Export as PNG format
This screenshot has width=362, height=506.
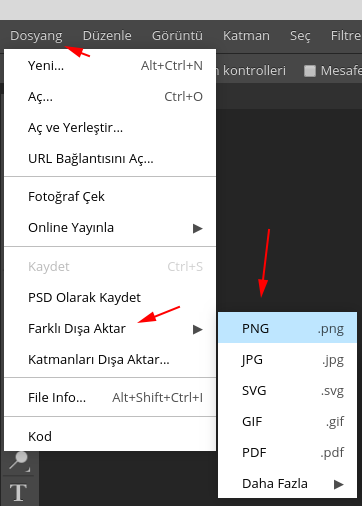coord(287,329)
